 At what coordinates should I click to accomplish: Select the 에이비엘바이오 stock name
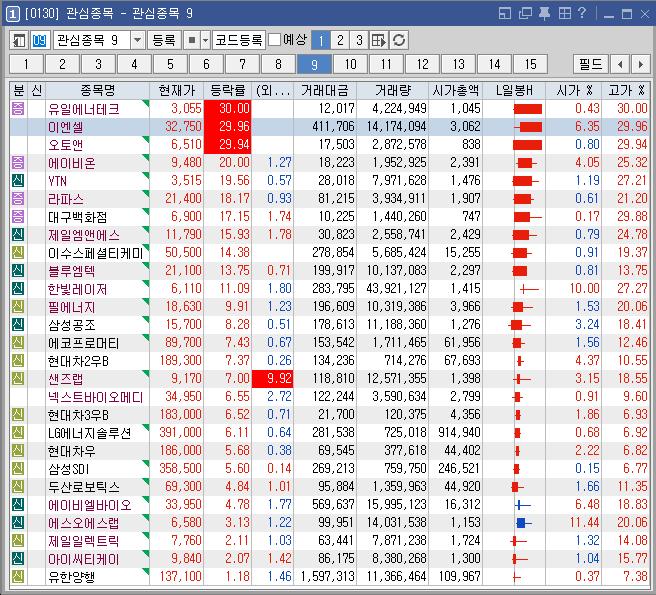[x=90, y=505]
